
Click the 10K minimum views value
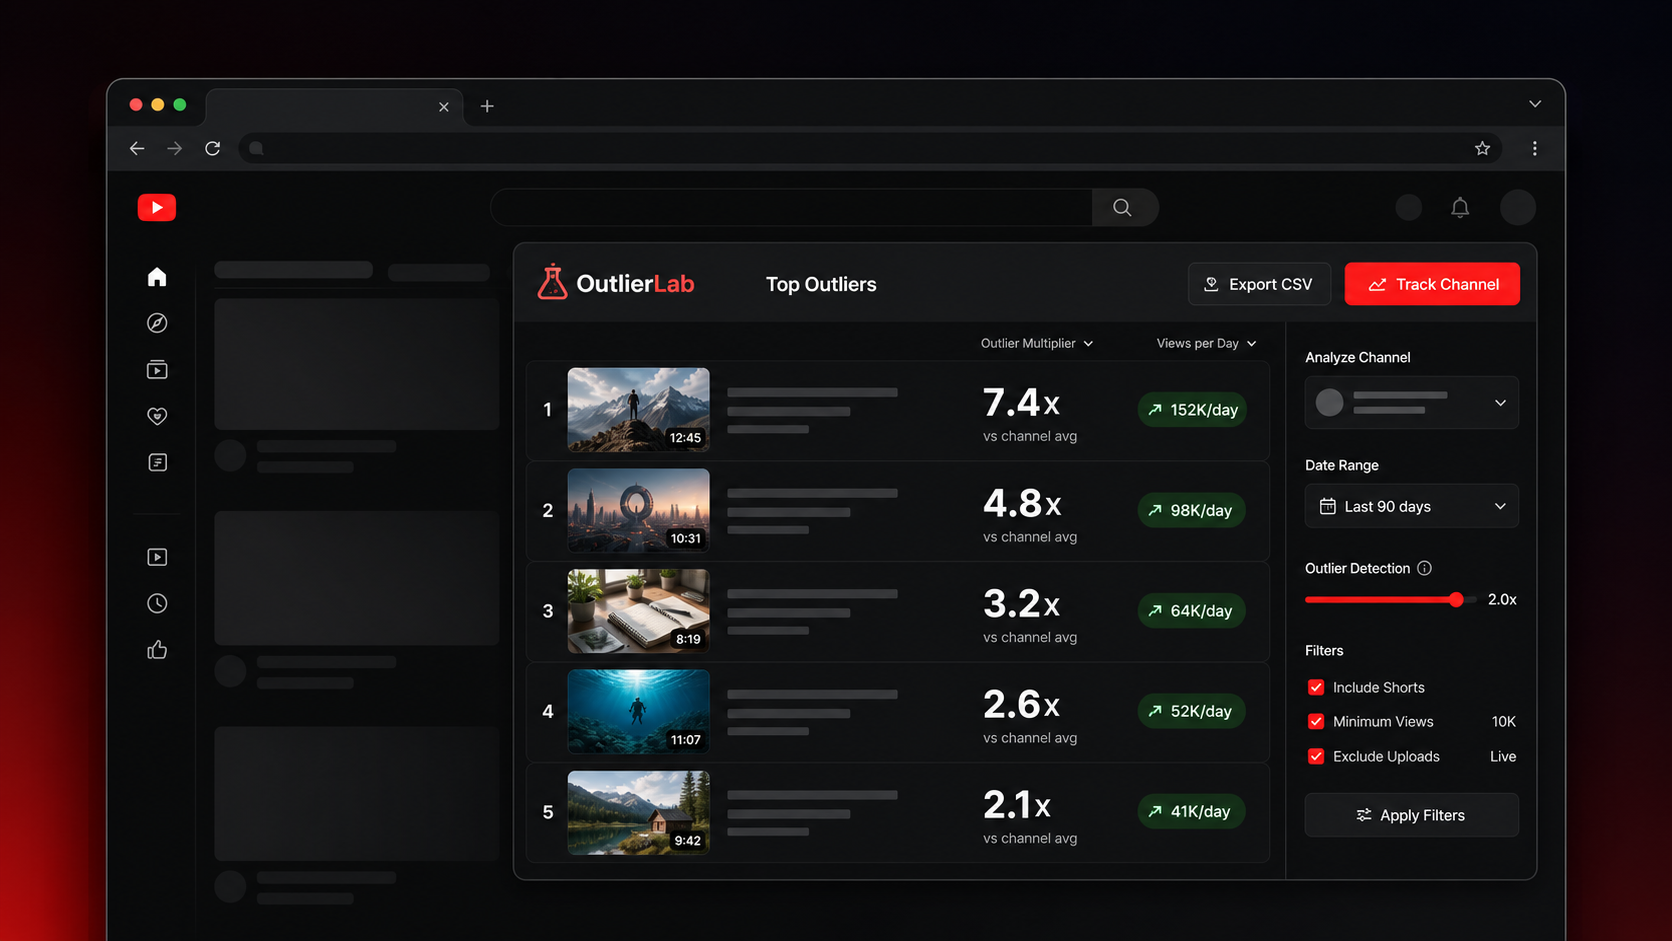point(1504,721)
